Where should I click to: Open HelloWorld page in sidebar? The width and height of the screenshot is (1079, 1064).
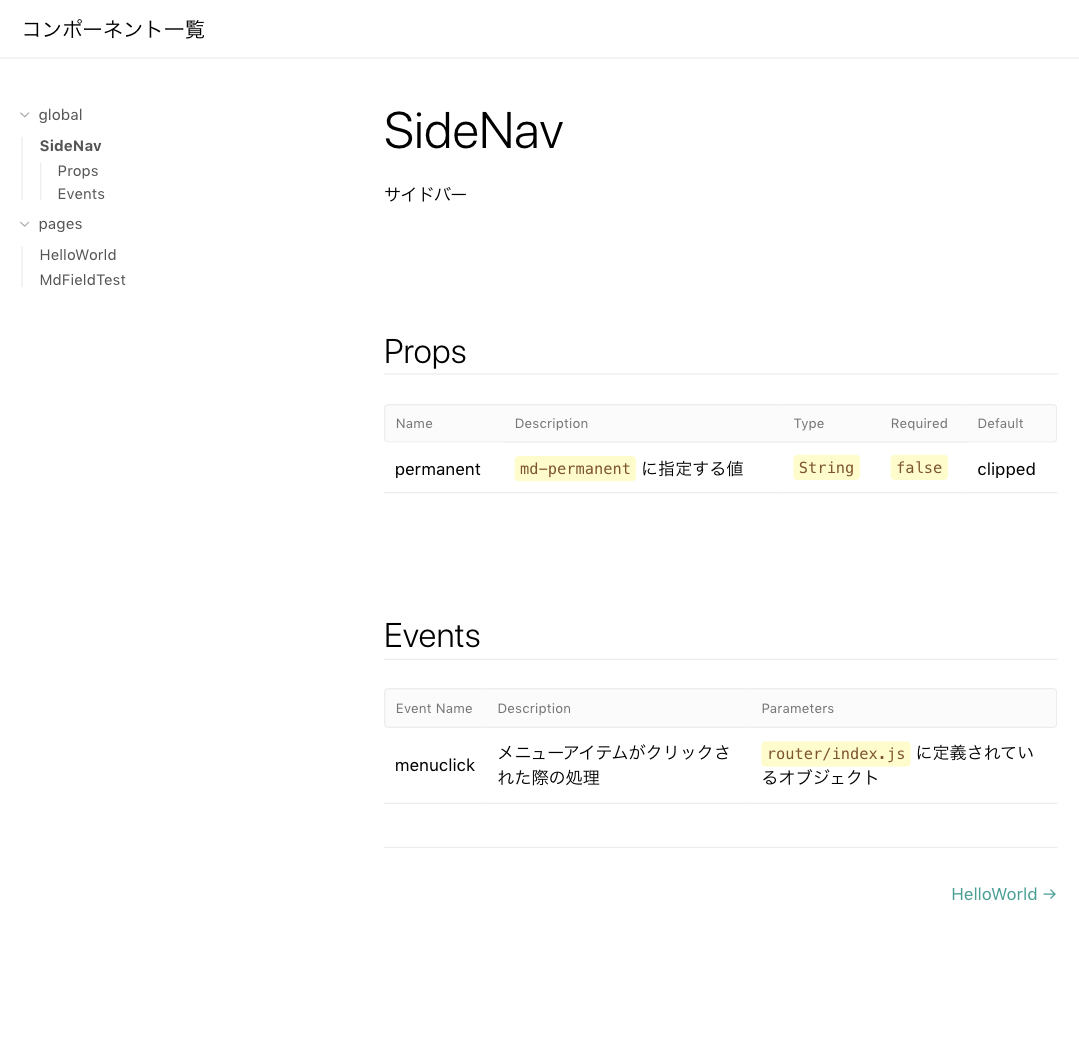(x=78, y=255)
